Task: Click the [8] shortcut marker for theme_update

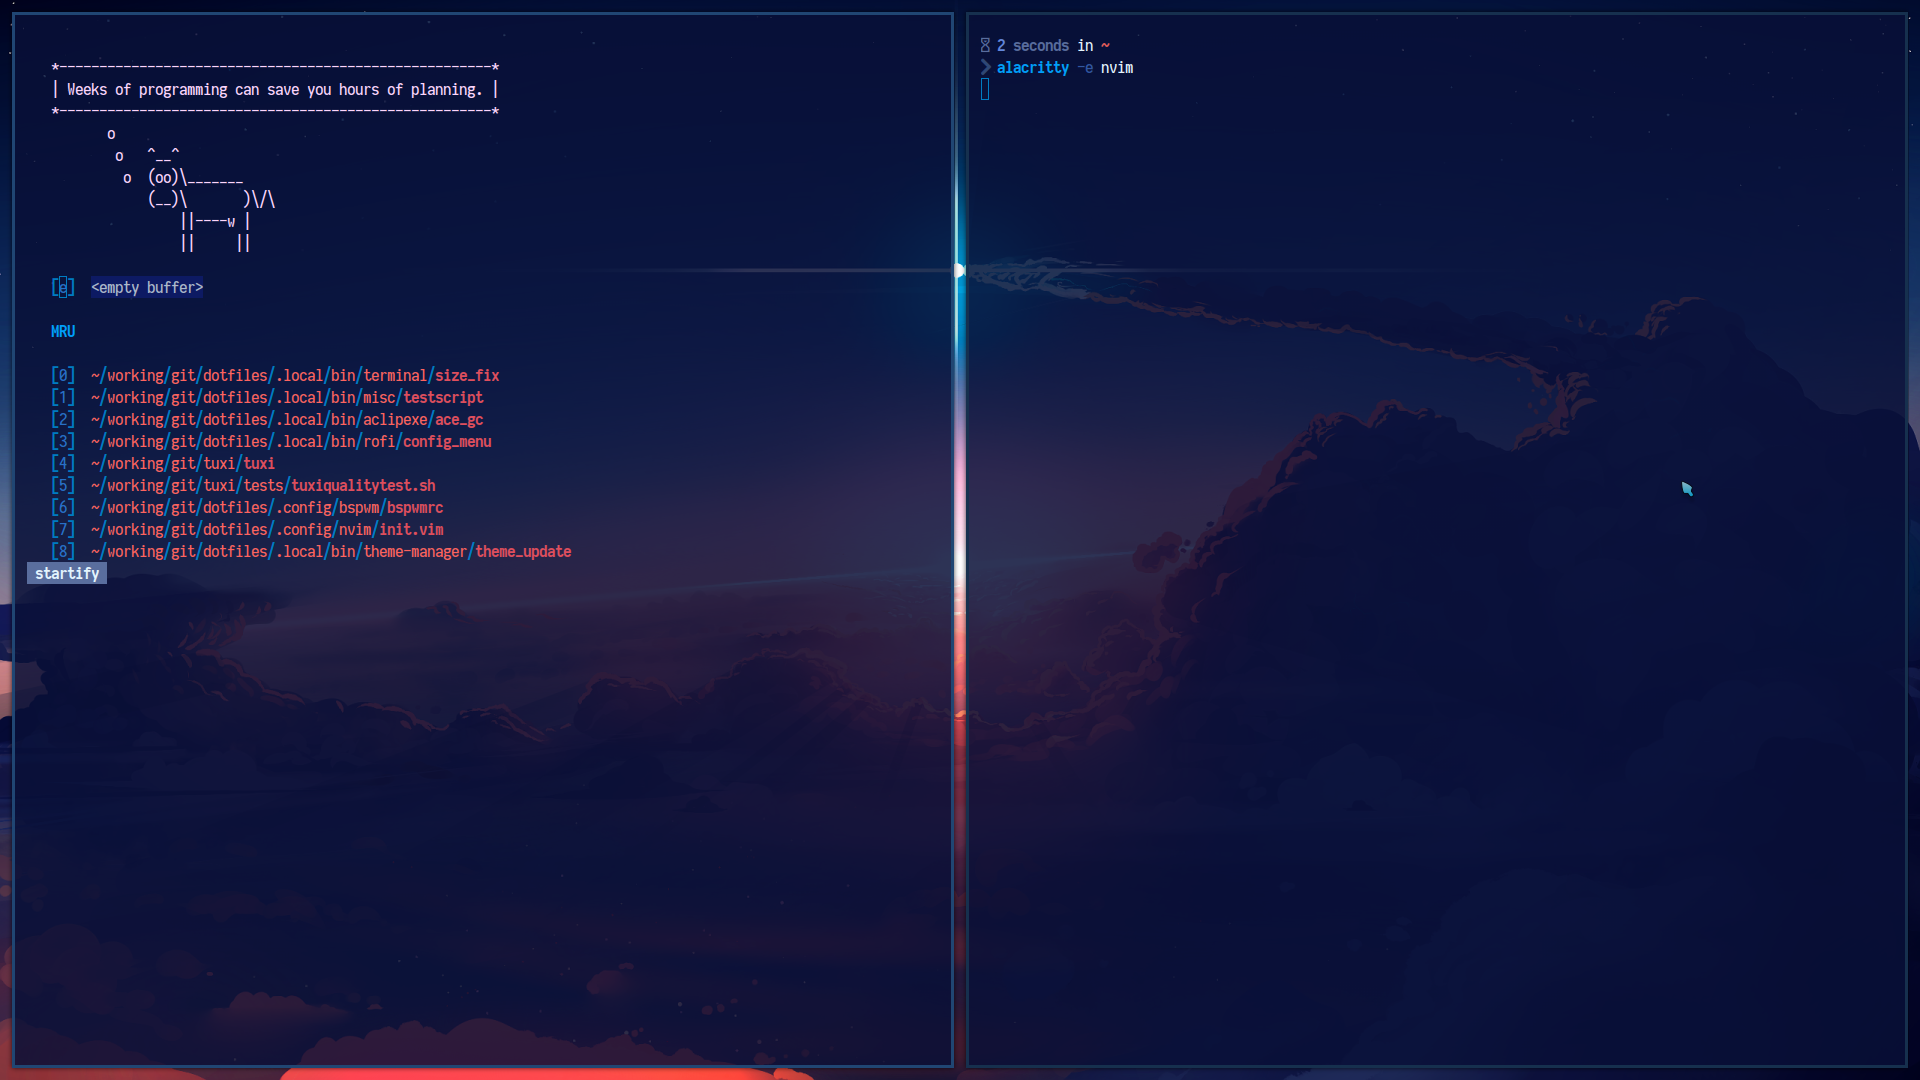Action: tap(62, 551)
